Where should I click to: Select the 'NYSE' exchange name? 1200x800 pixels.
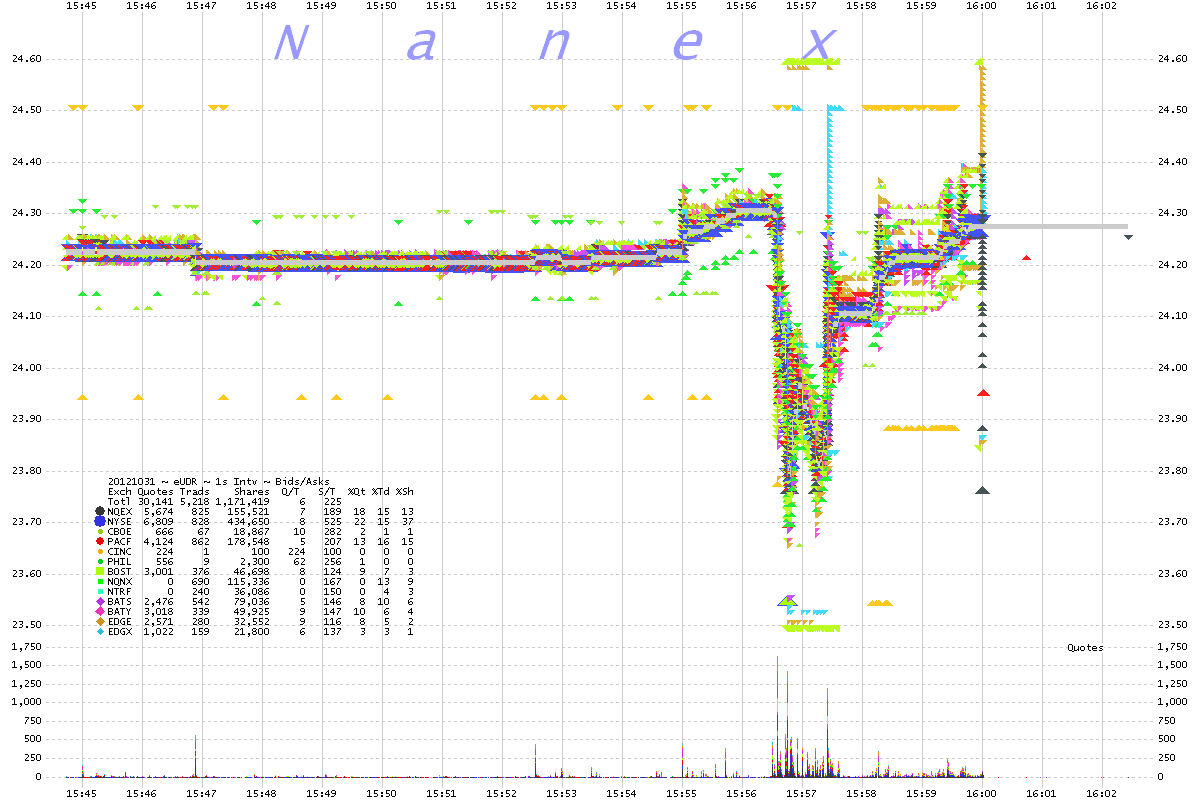click(x=120, y=521)
